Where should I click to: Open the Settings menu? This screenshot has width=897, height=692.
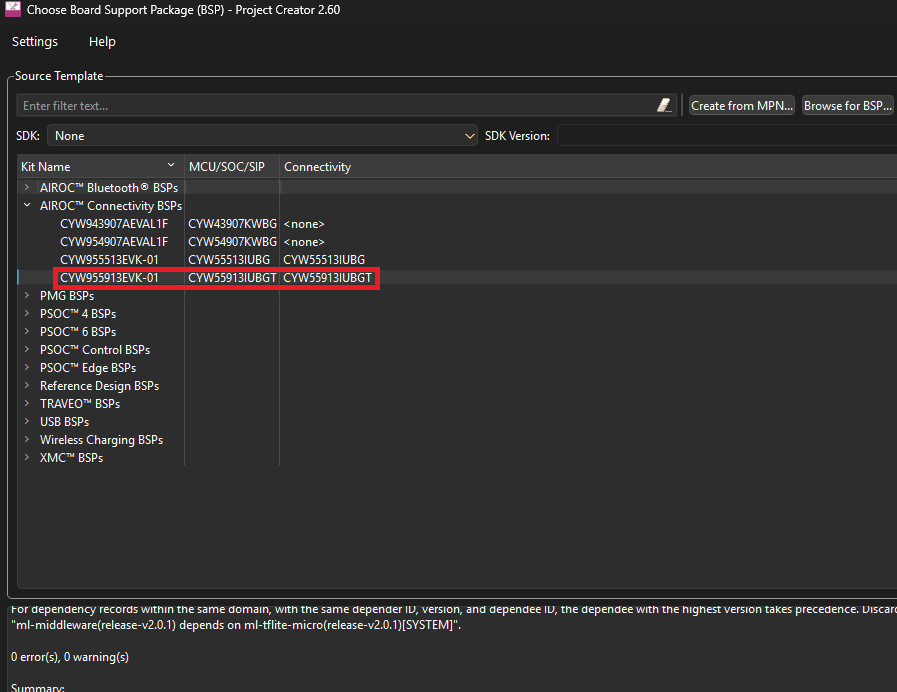pyautogui.click(x=35, y=42)
